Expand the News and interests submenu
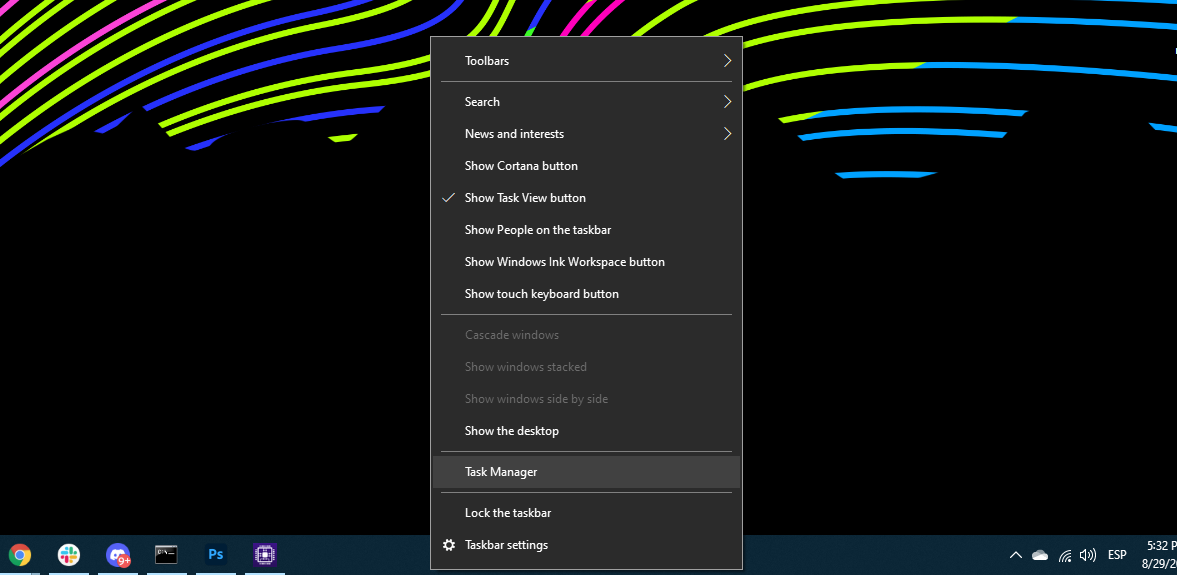The image size is (1177, 575). coord(586,134)
